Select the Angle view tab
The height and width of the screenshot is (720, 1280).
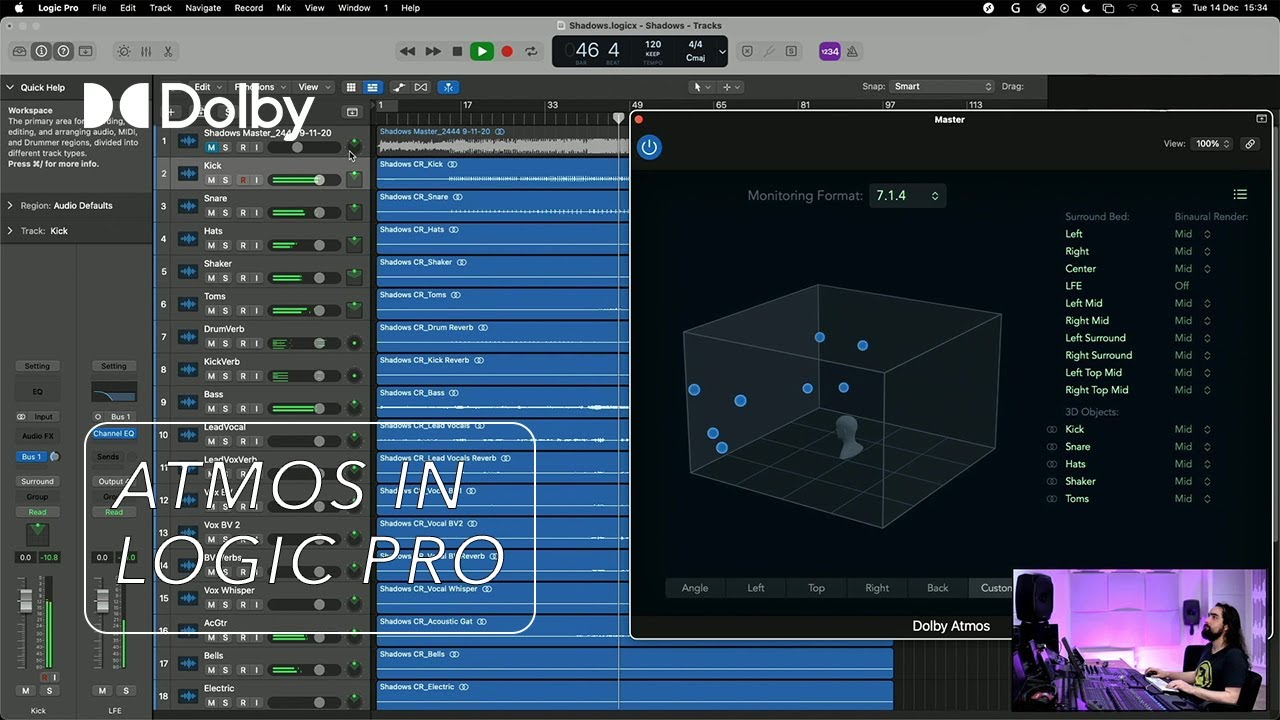point(695,588)
